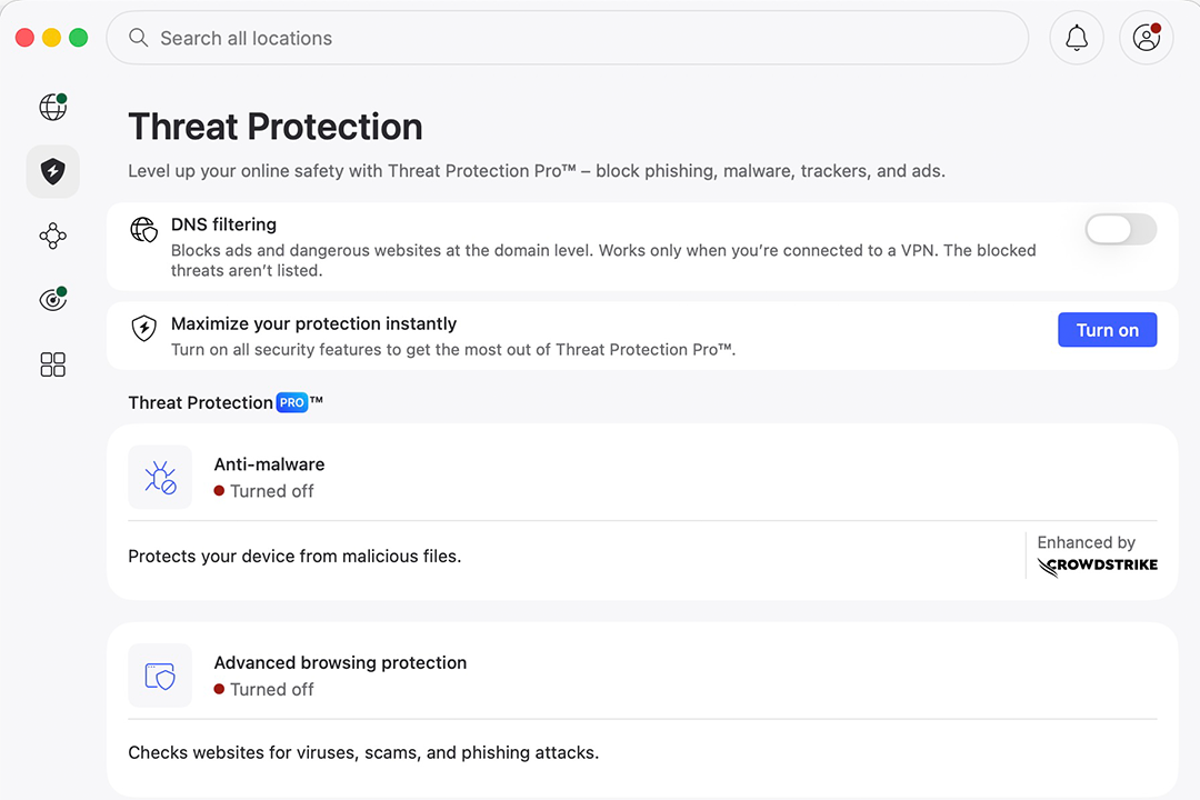This screenshot has width=1200, height=800.
Task: Open the four-squares apps grid sidebar icon
Action: [53, 364]
